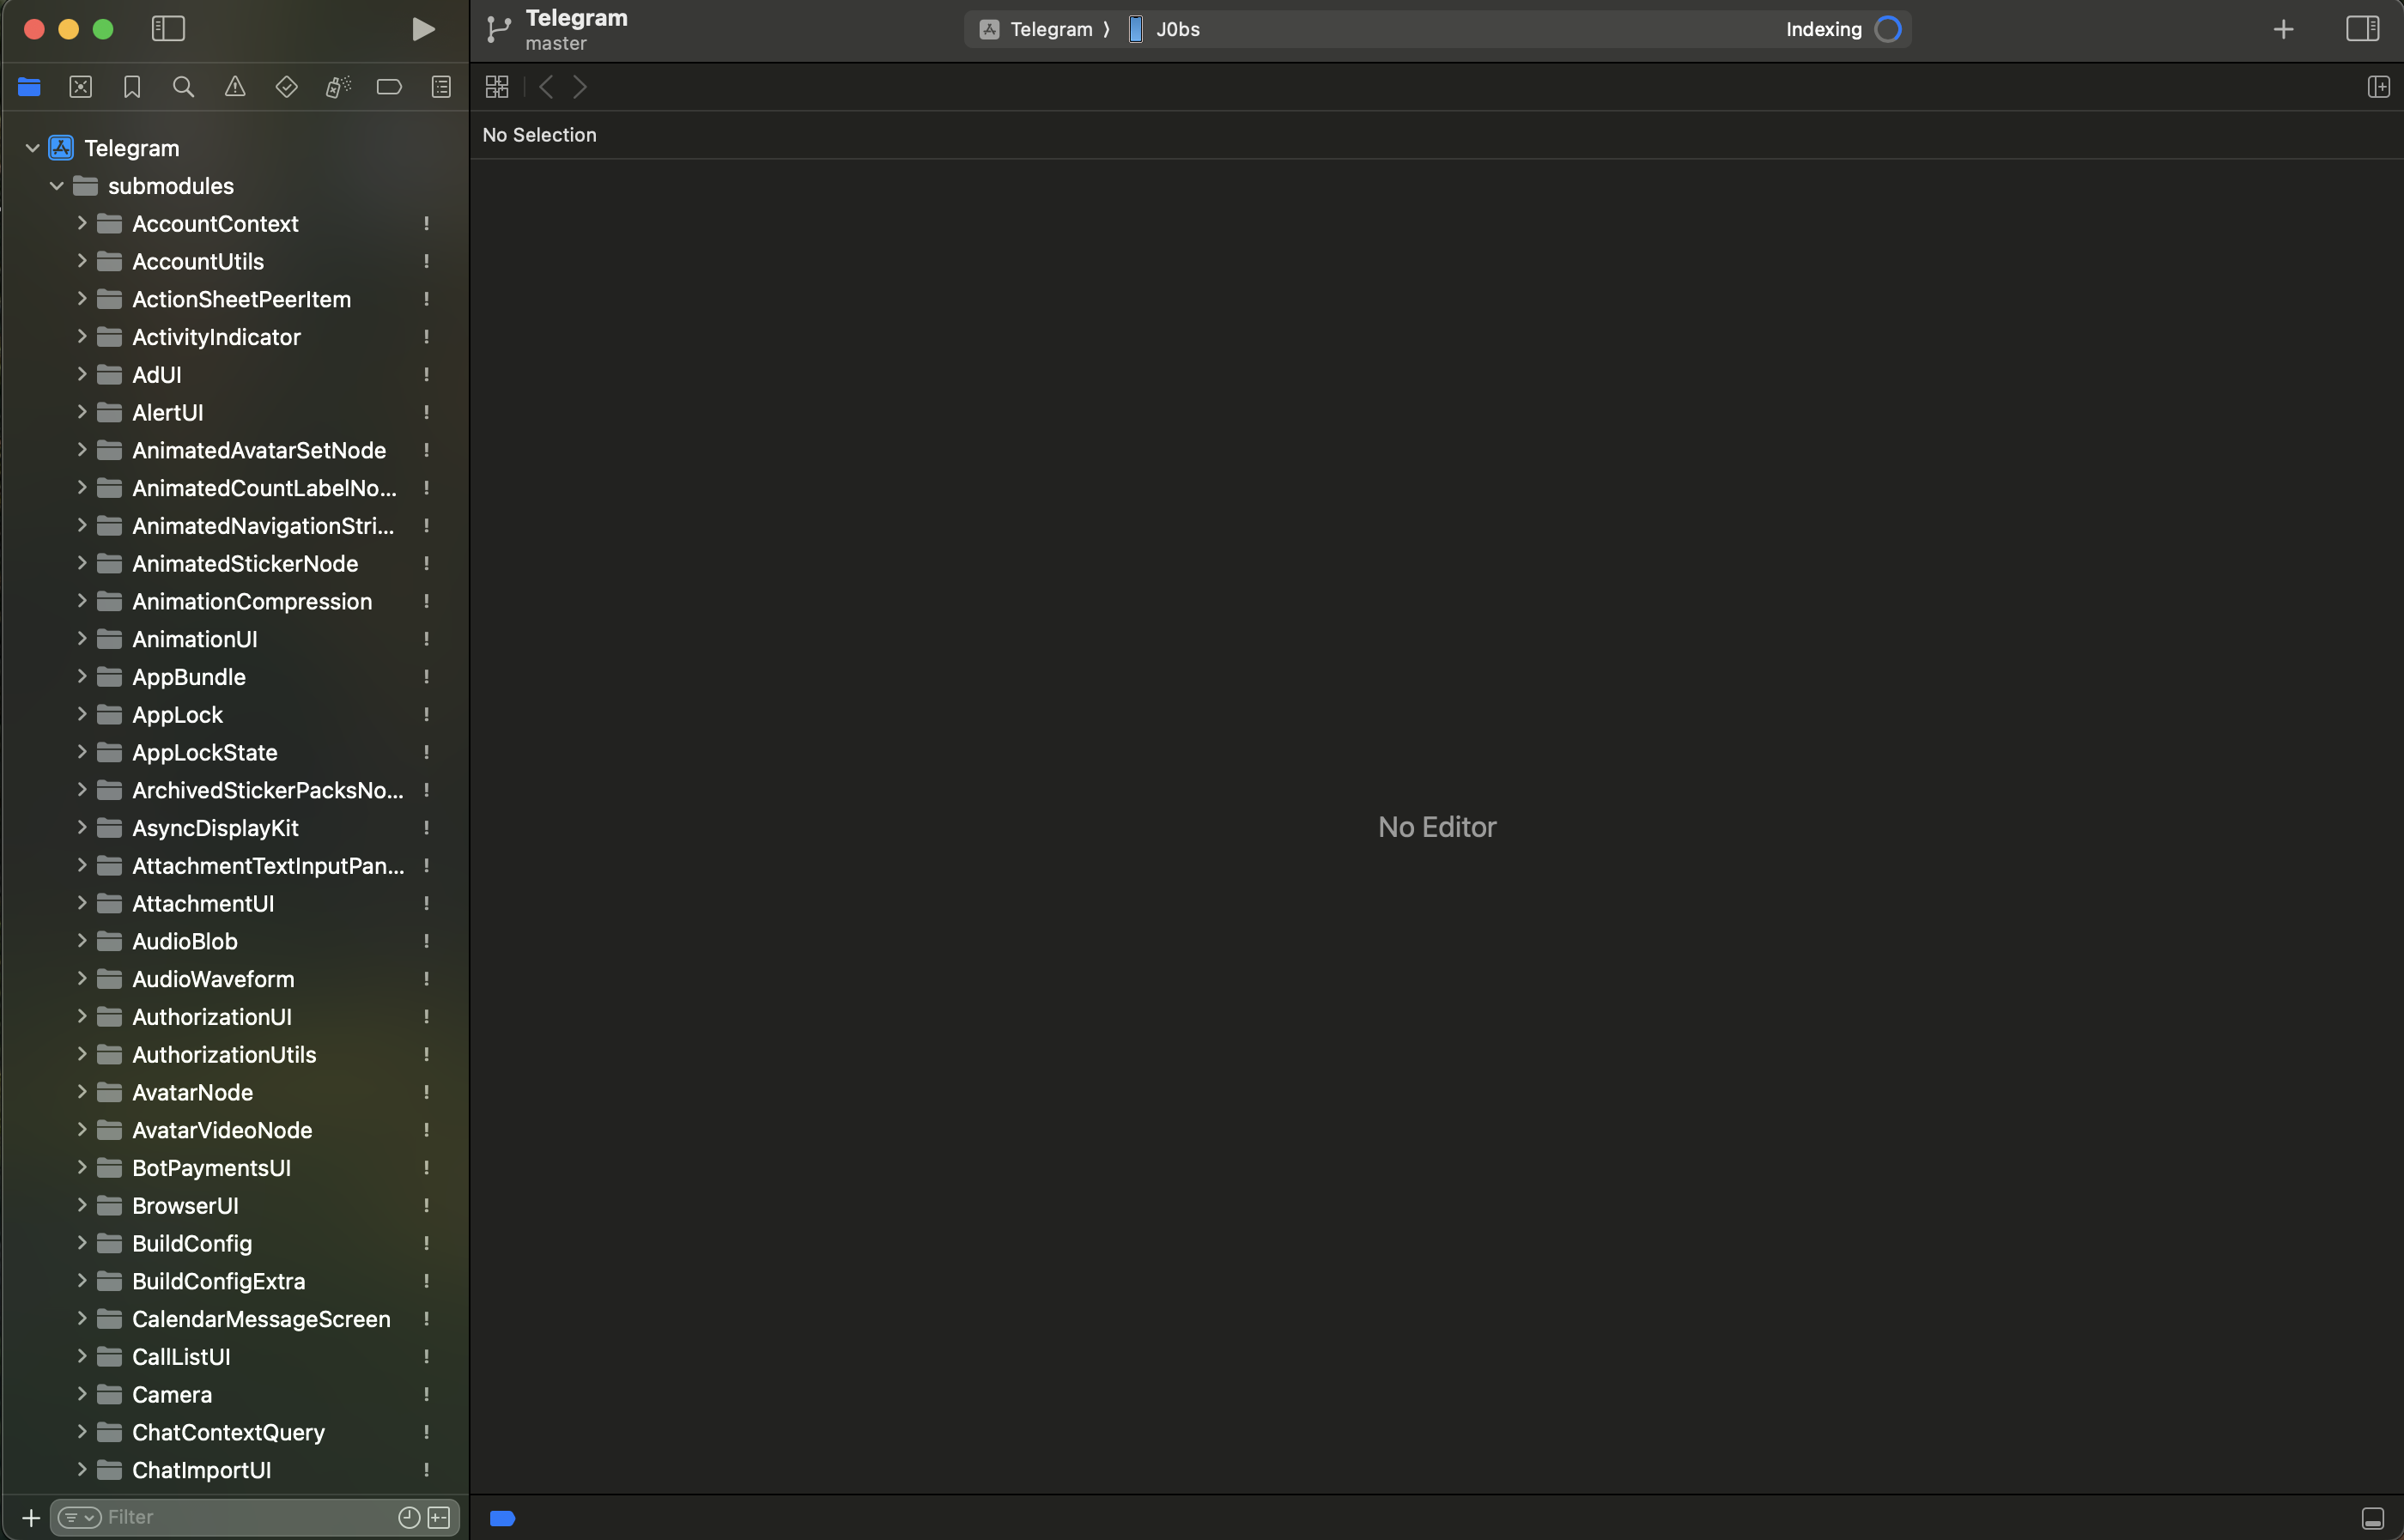Go forward in editor history
The image size is (2404, 1540).
coord(580,87)
